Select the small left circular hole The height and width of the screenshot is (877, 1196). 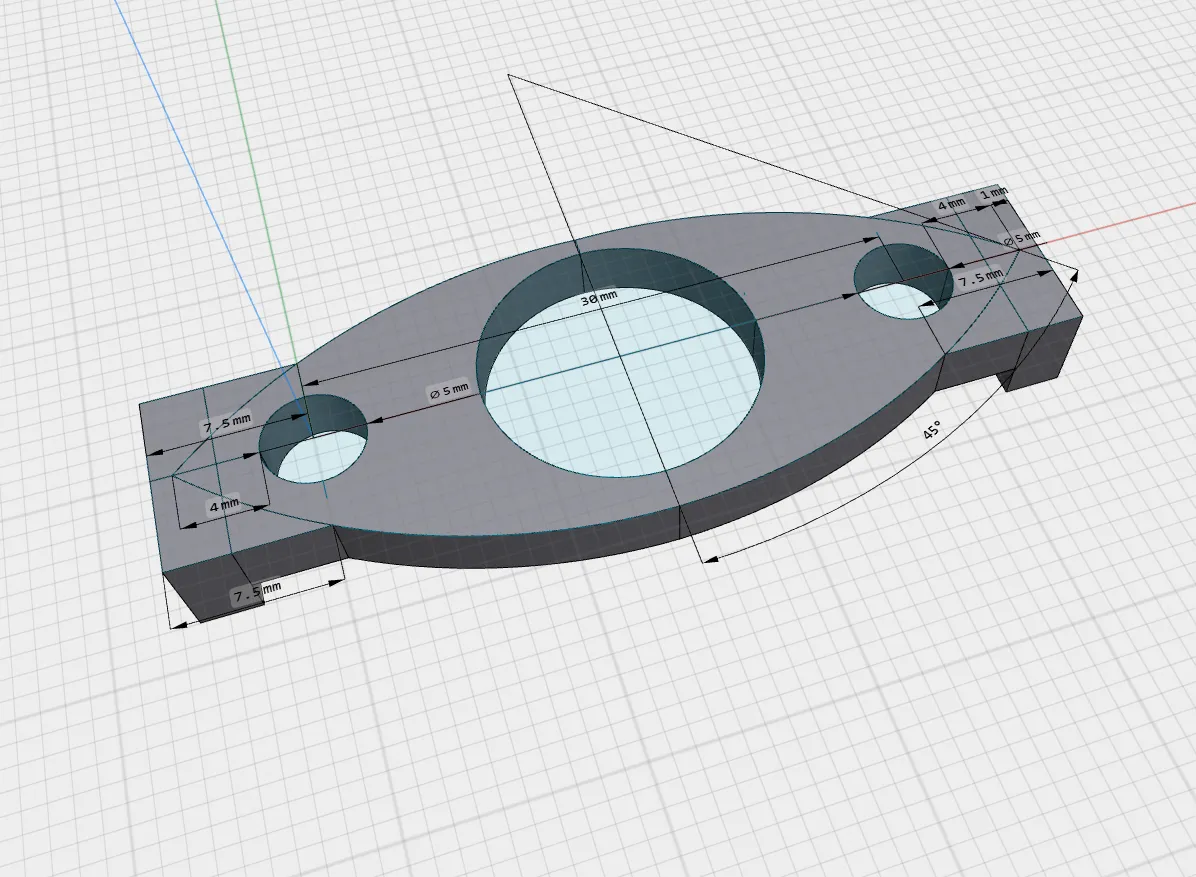point(313,438)
